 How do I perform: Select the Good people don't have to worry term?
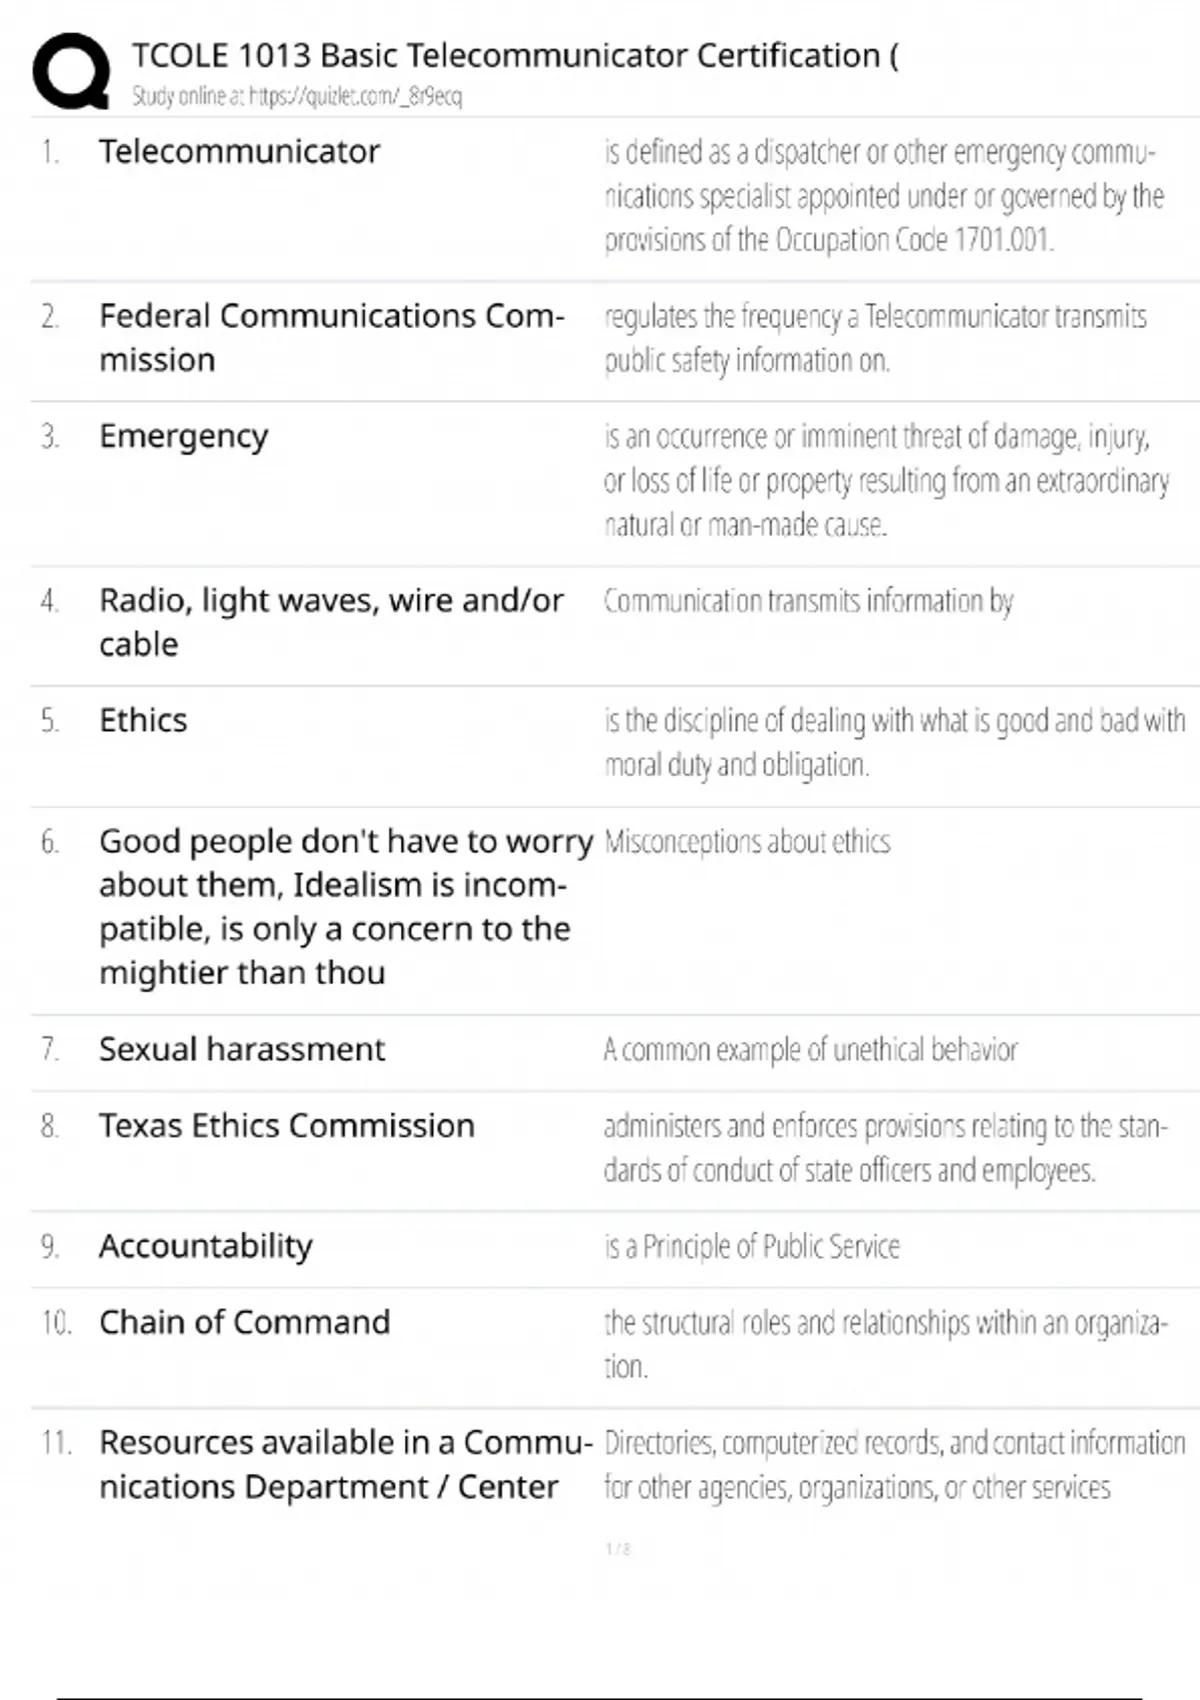[344, 907]
